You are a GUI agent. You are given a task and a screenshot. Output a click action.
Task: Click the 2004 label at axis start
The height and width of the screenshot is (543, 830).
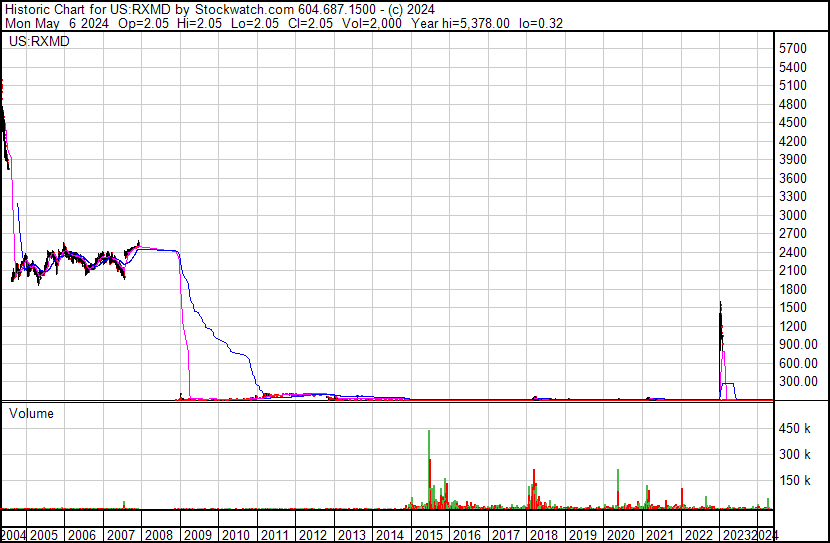point(14,535)
